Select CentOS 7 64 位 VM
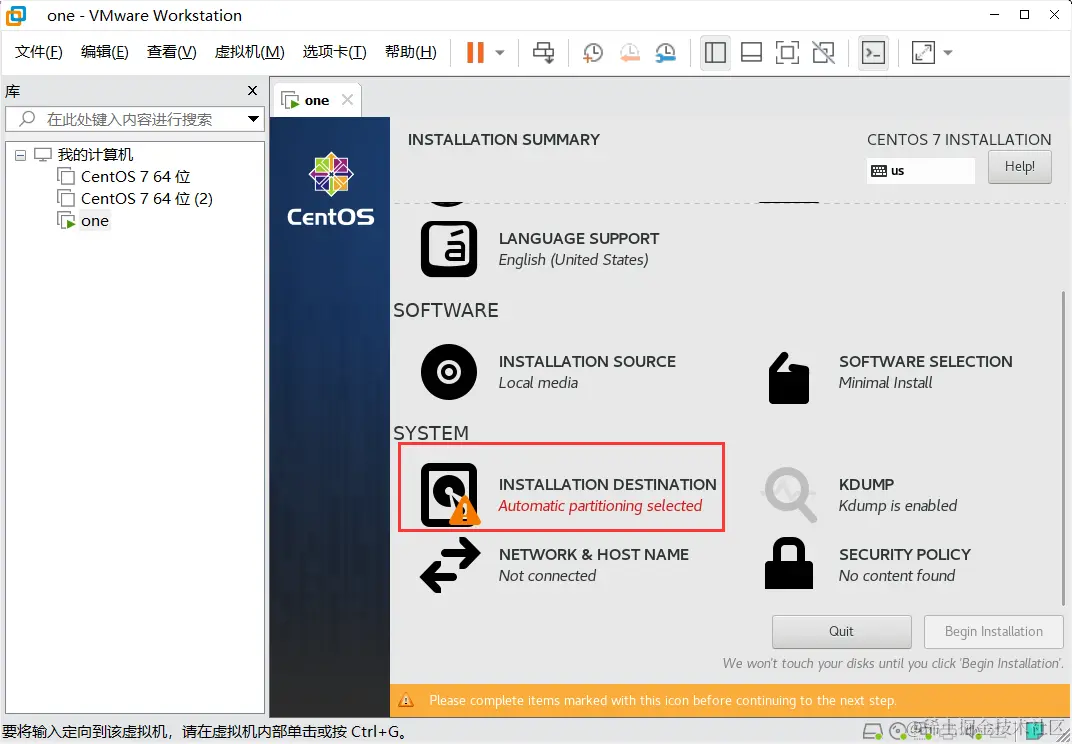The image size is (1072, 744). [135, 176]
